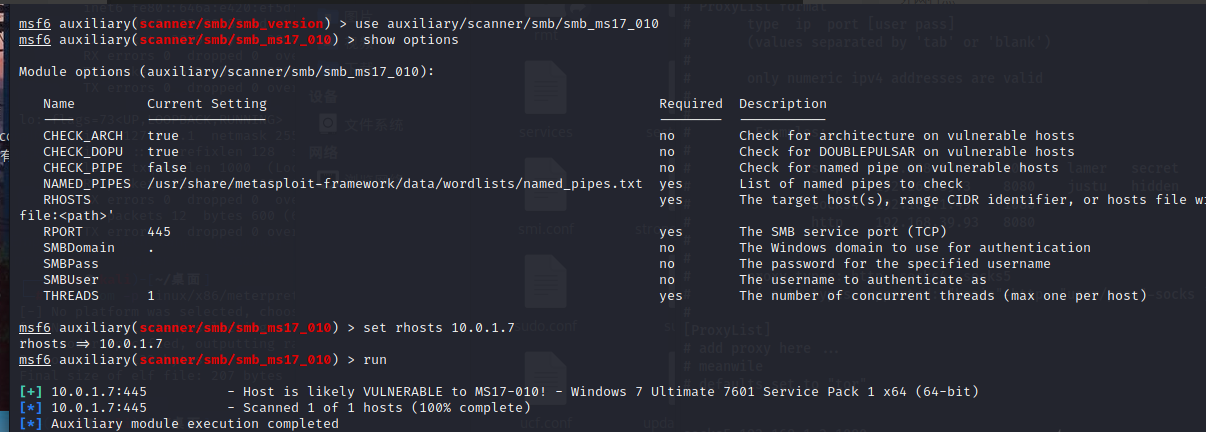Select the faint smi.conf file icon
Image resolution: width=1206 pixels, height=432 pixels.
coord(545,196)
